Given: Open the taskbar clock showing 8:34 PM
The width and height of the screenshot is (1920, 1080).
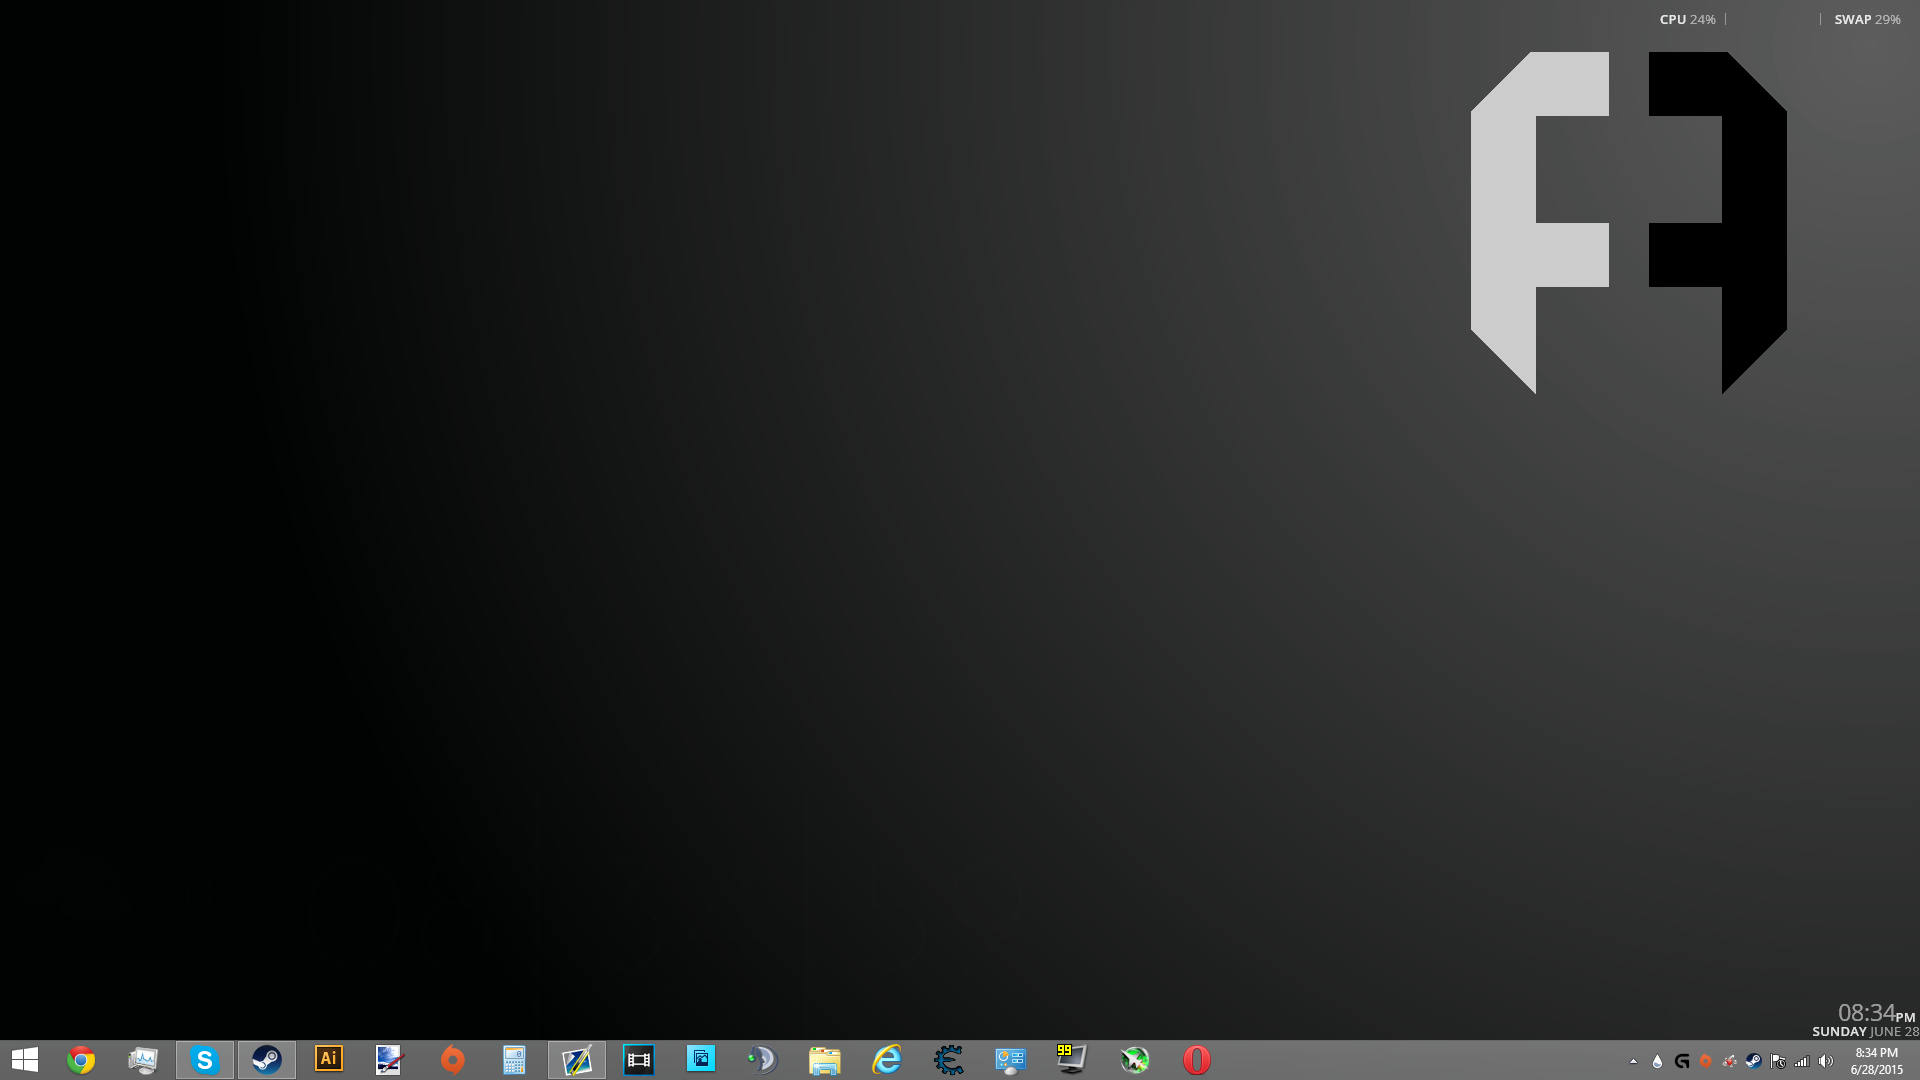Looking at the screenshot, I should click(1876, 1061).
